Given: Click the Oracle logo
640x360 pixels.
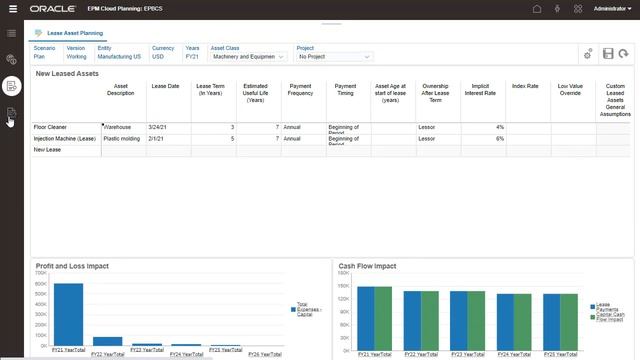Looking at the screenshot, I should 53,9.
